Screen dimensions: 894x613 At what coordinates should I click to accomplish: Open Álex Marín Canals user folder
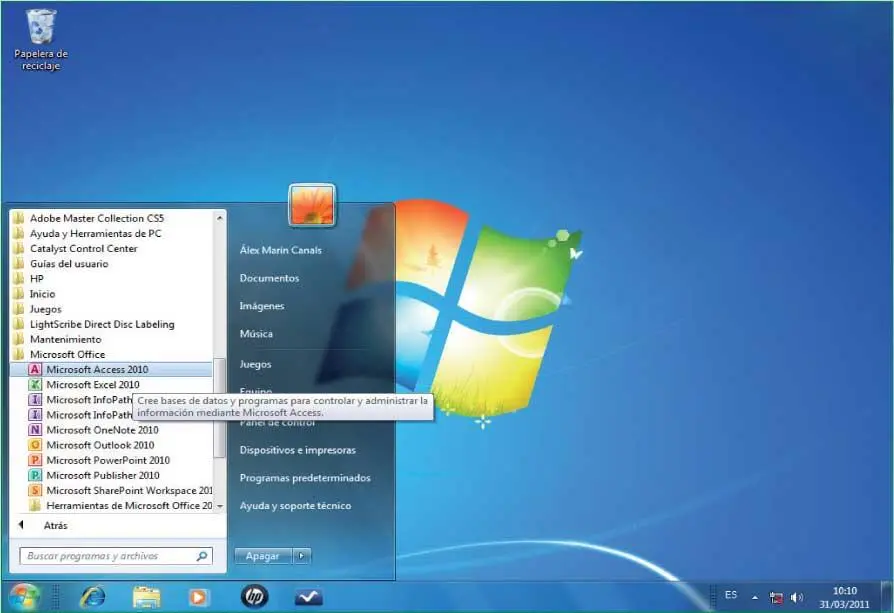(281, 250)
